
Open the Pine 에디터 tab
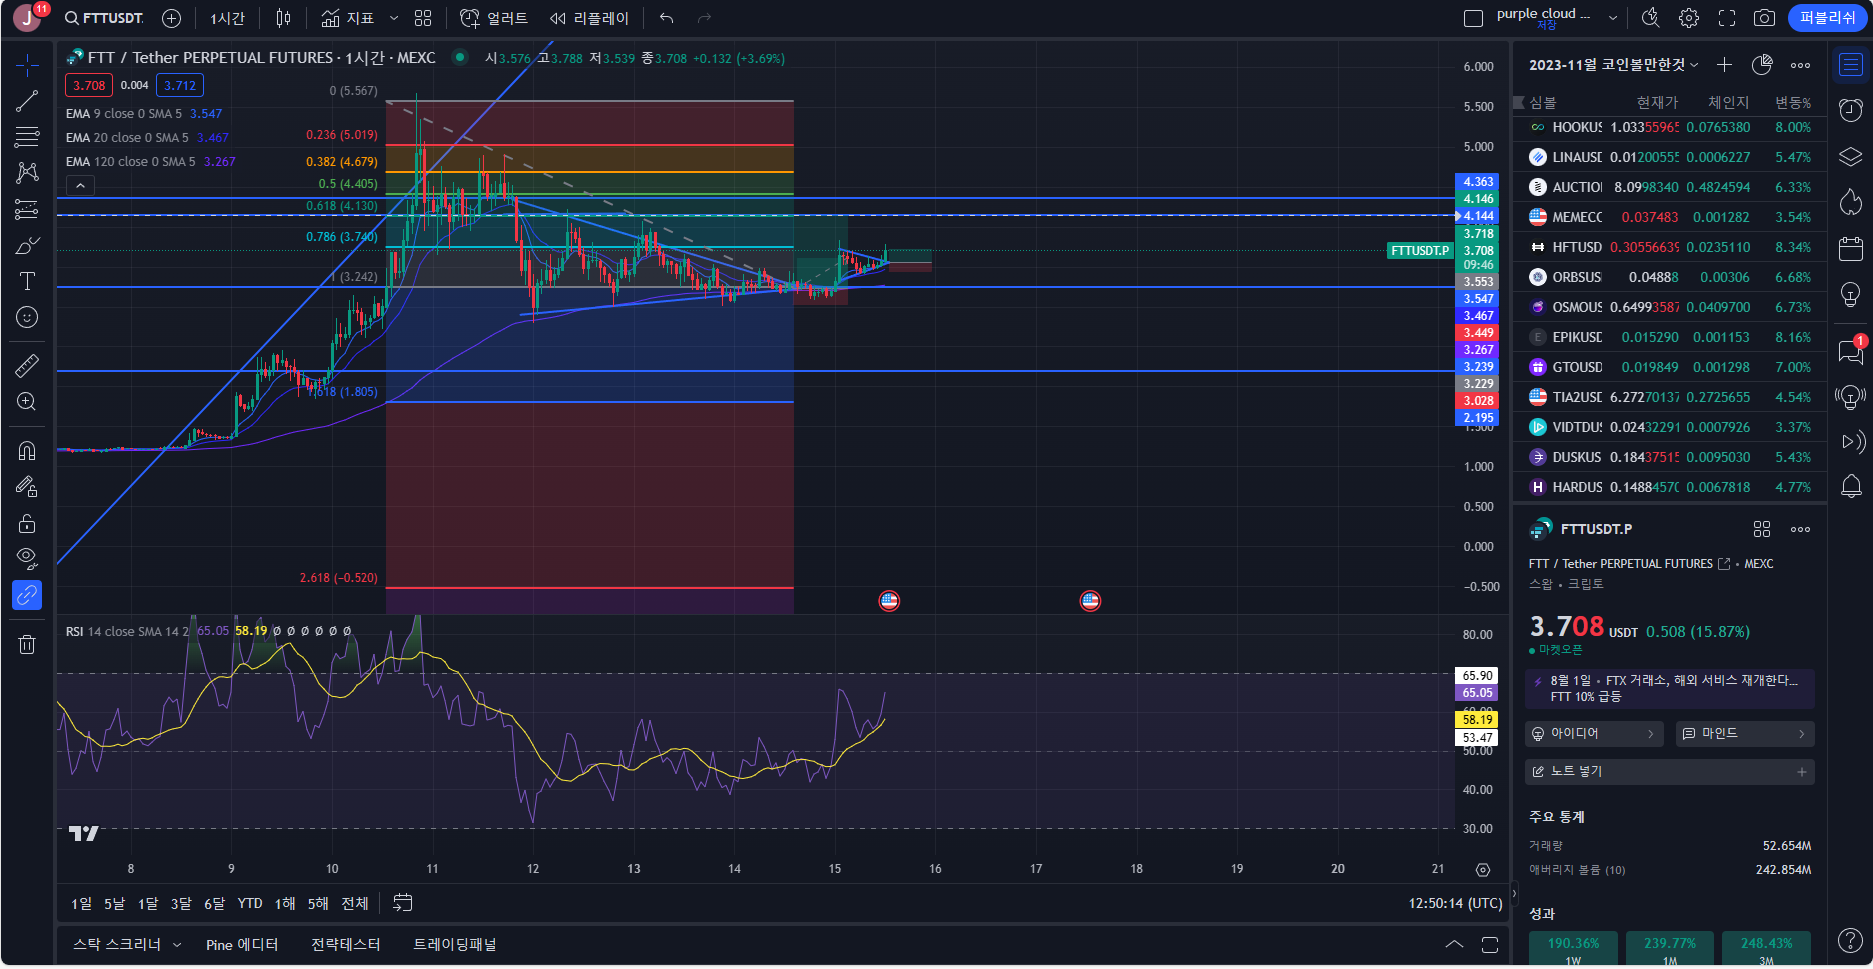pyautogui.click(x=242, y=944)
